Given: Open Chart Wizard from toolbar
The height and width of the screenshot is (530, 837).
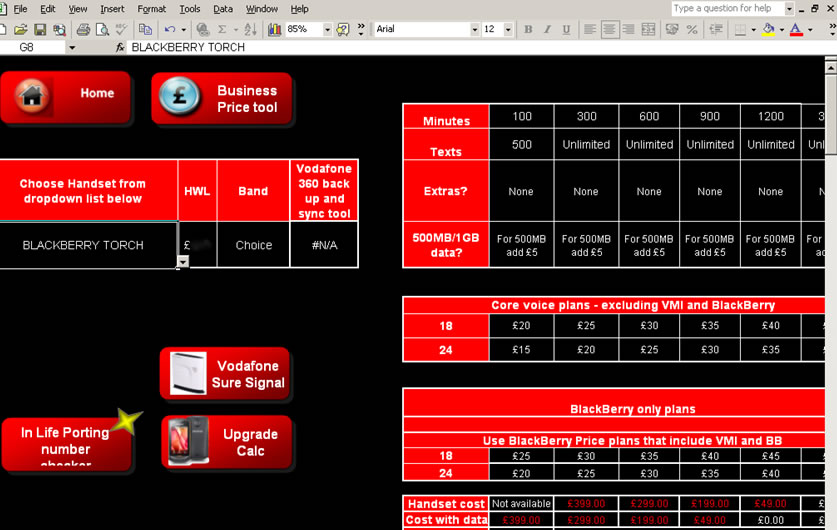Looking at the screenshot, I should click(274, 30).
